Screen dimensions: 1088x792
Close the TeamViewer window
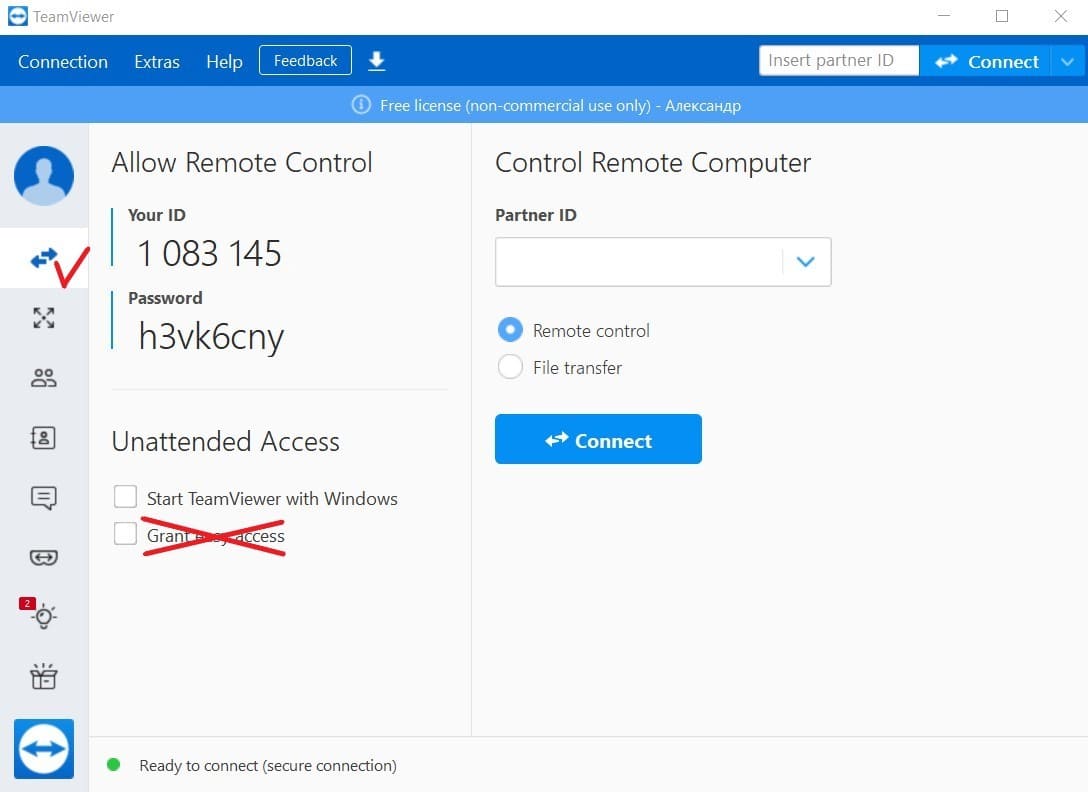[1061, 16]
